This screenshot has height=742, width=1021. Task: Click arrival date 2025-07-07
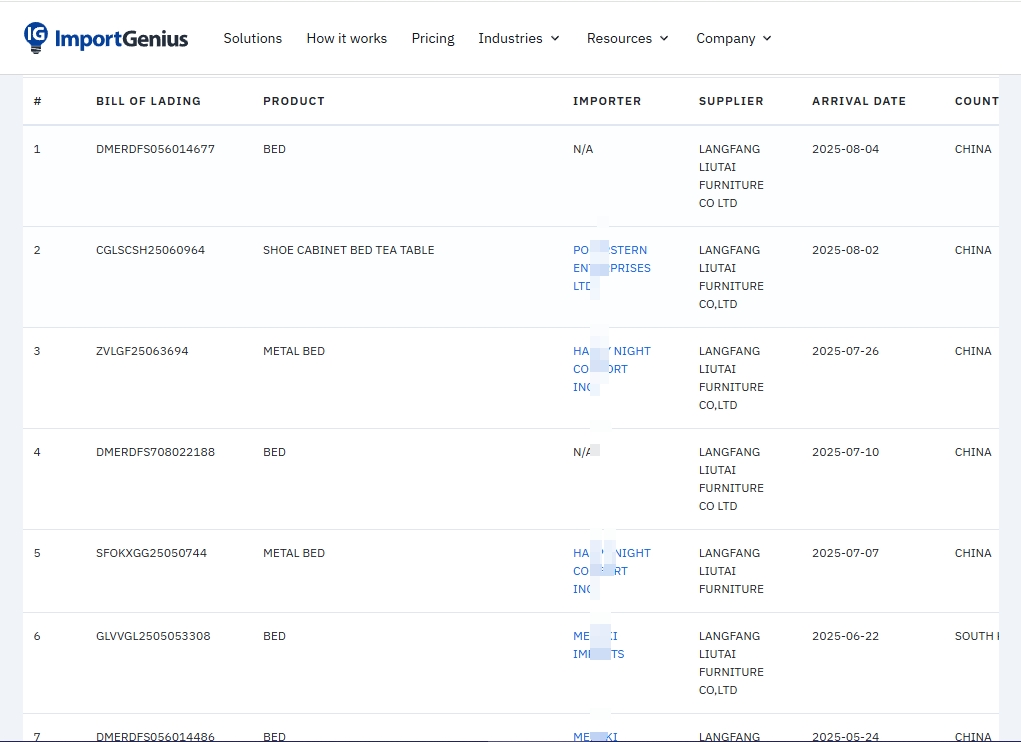click(845, 553)
